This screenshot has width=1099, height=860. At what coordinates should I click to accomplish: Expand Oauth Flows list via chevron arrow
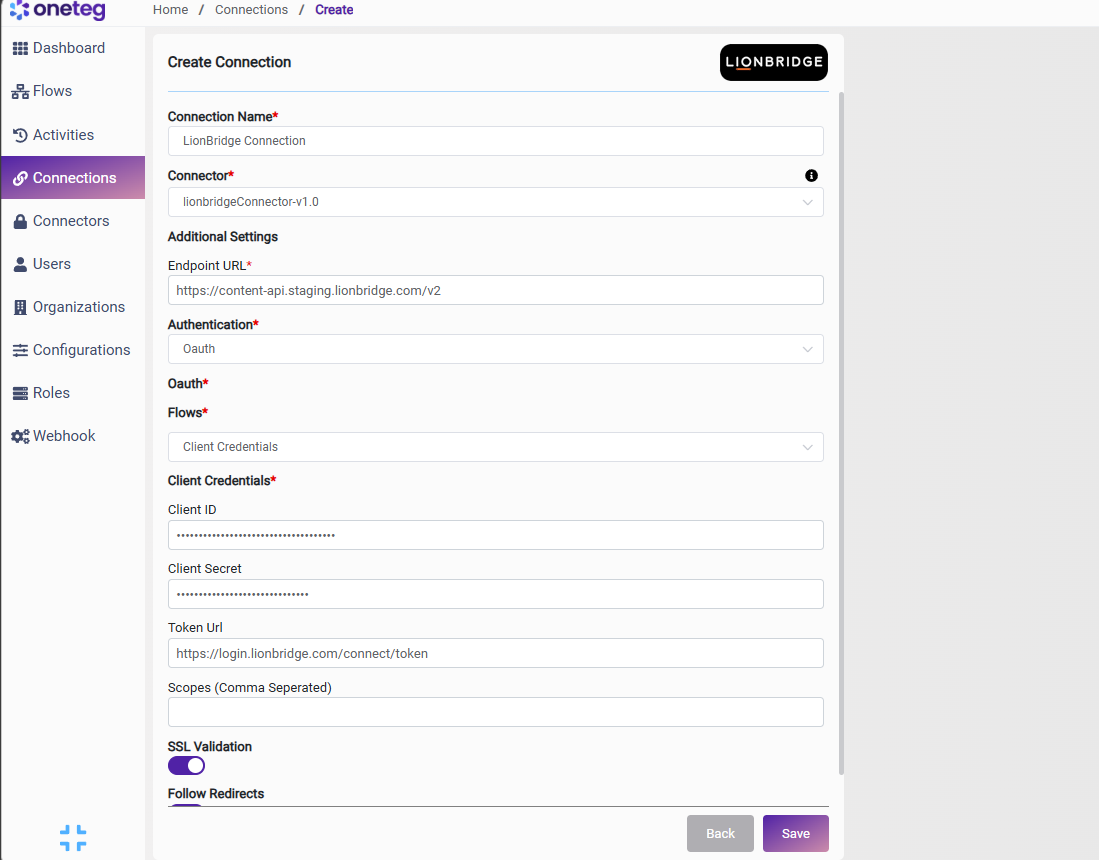pos(807,448)
